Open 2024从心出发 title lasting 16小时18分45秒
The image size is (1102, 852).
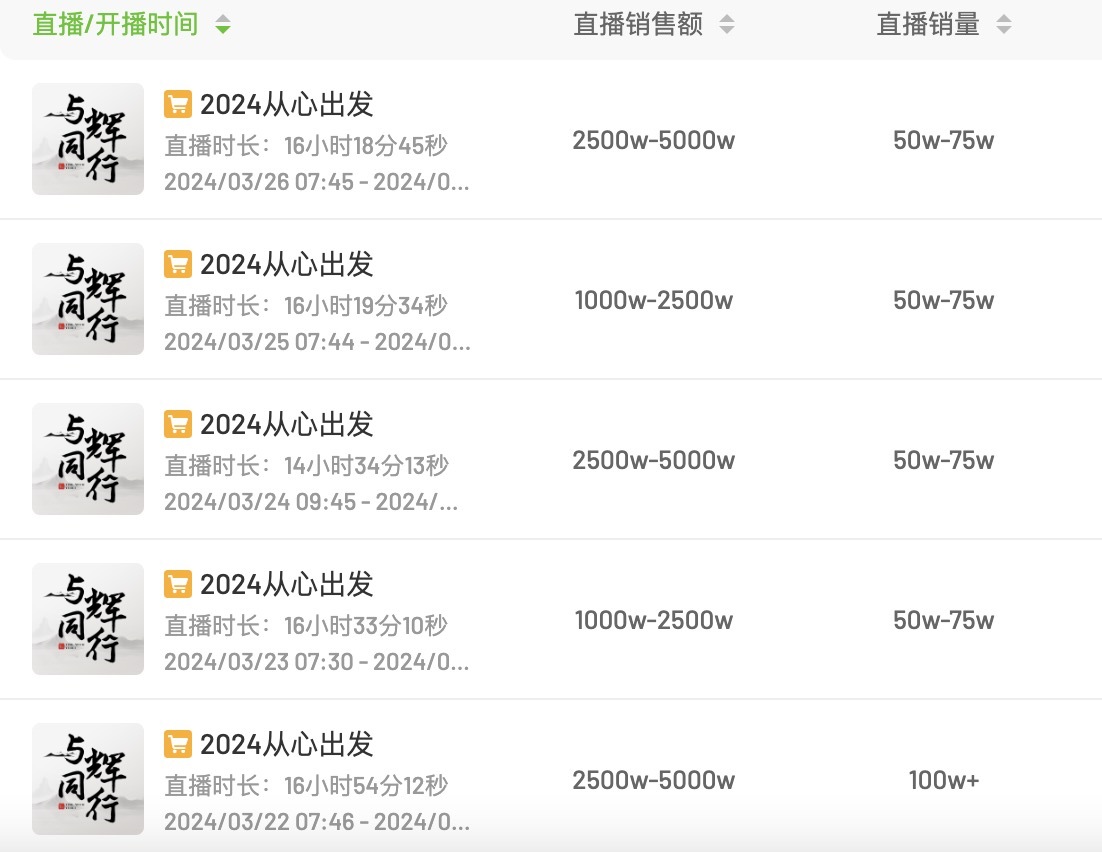(286, 104)
